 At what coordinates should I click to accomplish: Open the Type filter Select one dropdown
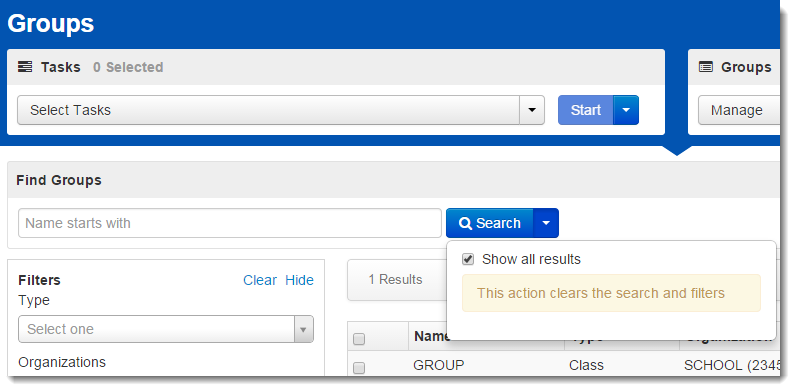pos(166,329)
